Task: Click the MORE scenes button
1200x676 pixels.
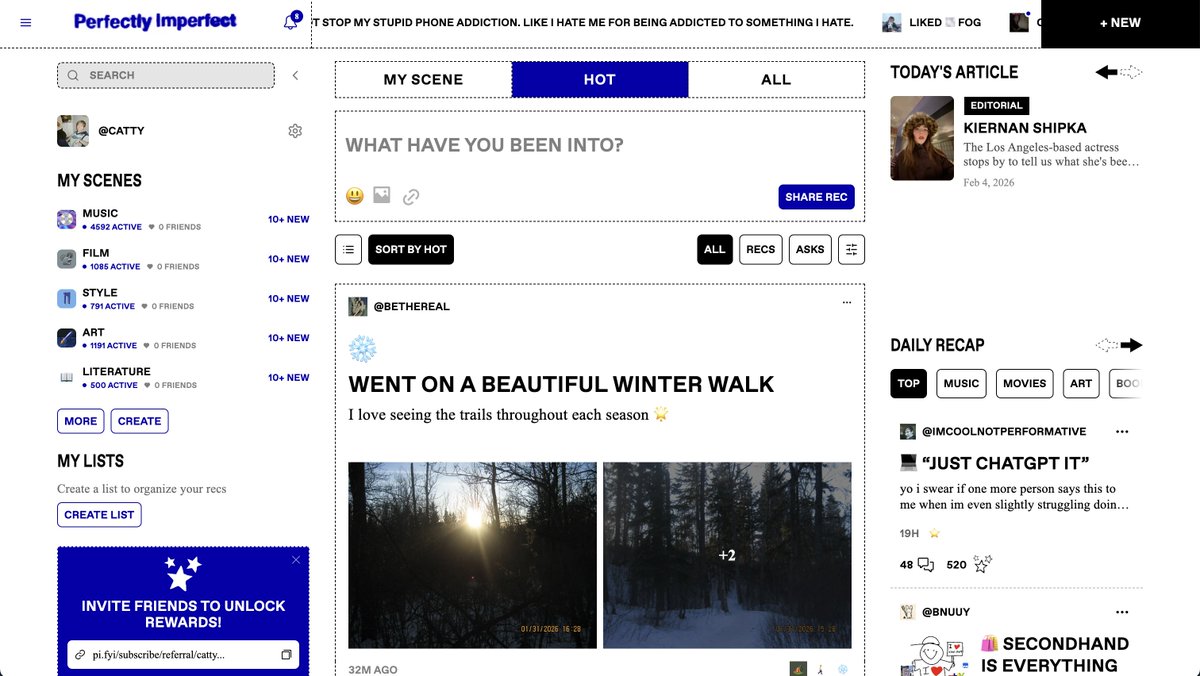Action: click(x=81, y=421)
